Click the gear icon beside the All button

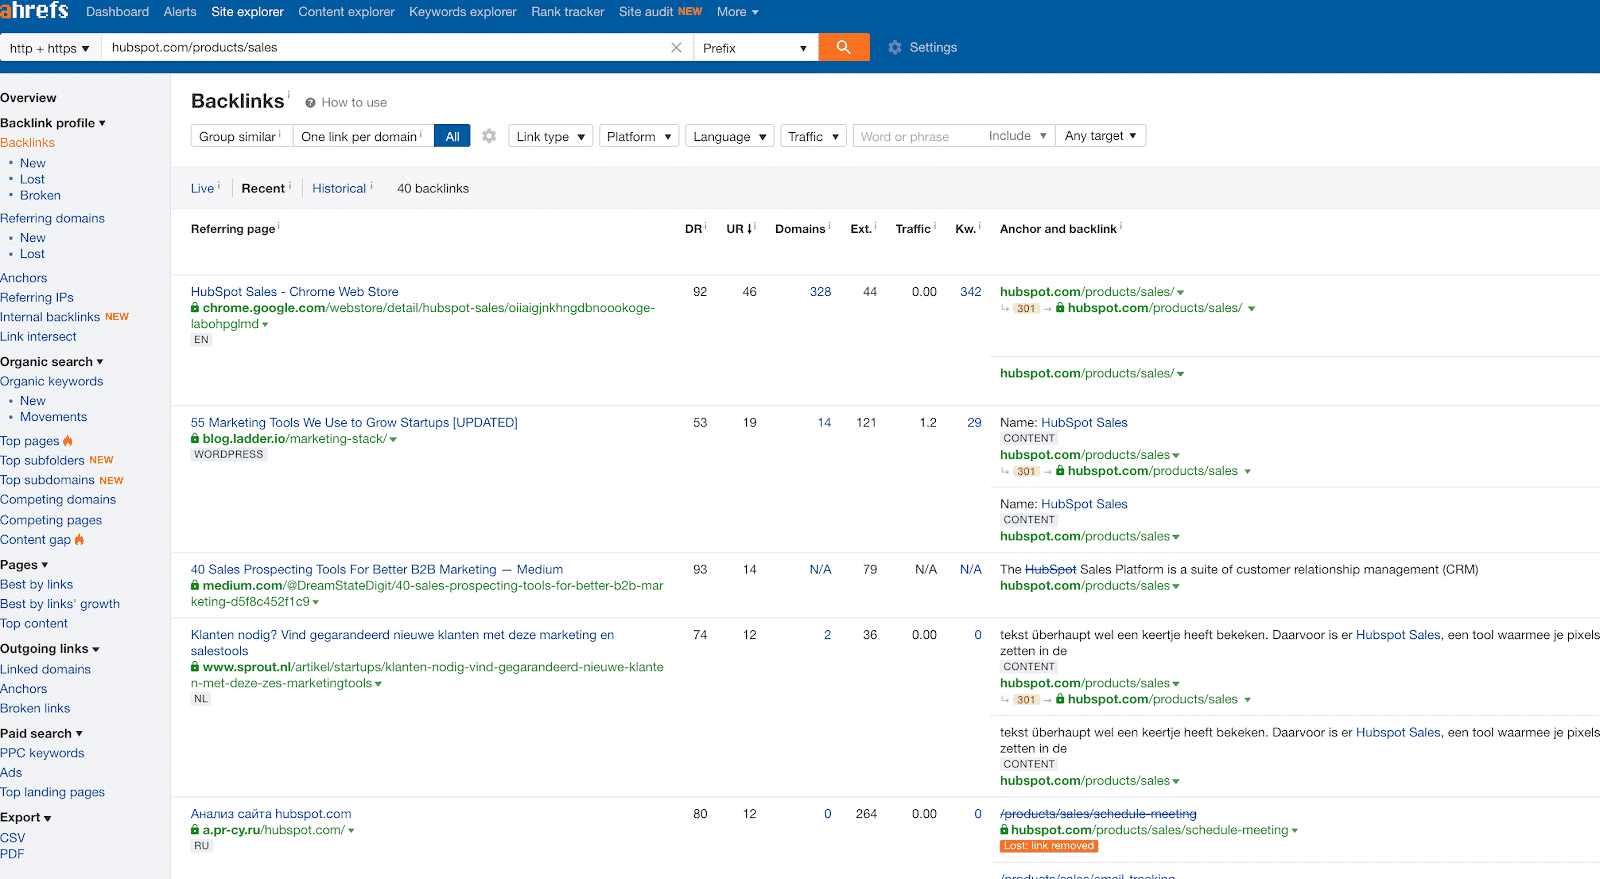coord(489,136)
